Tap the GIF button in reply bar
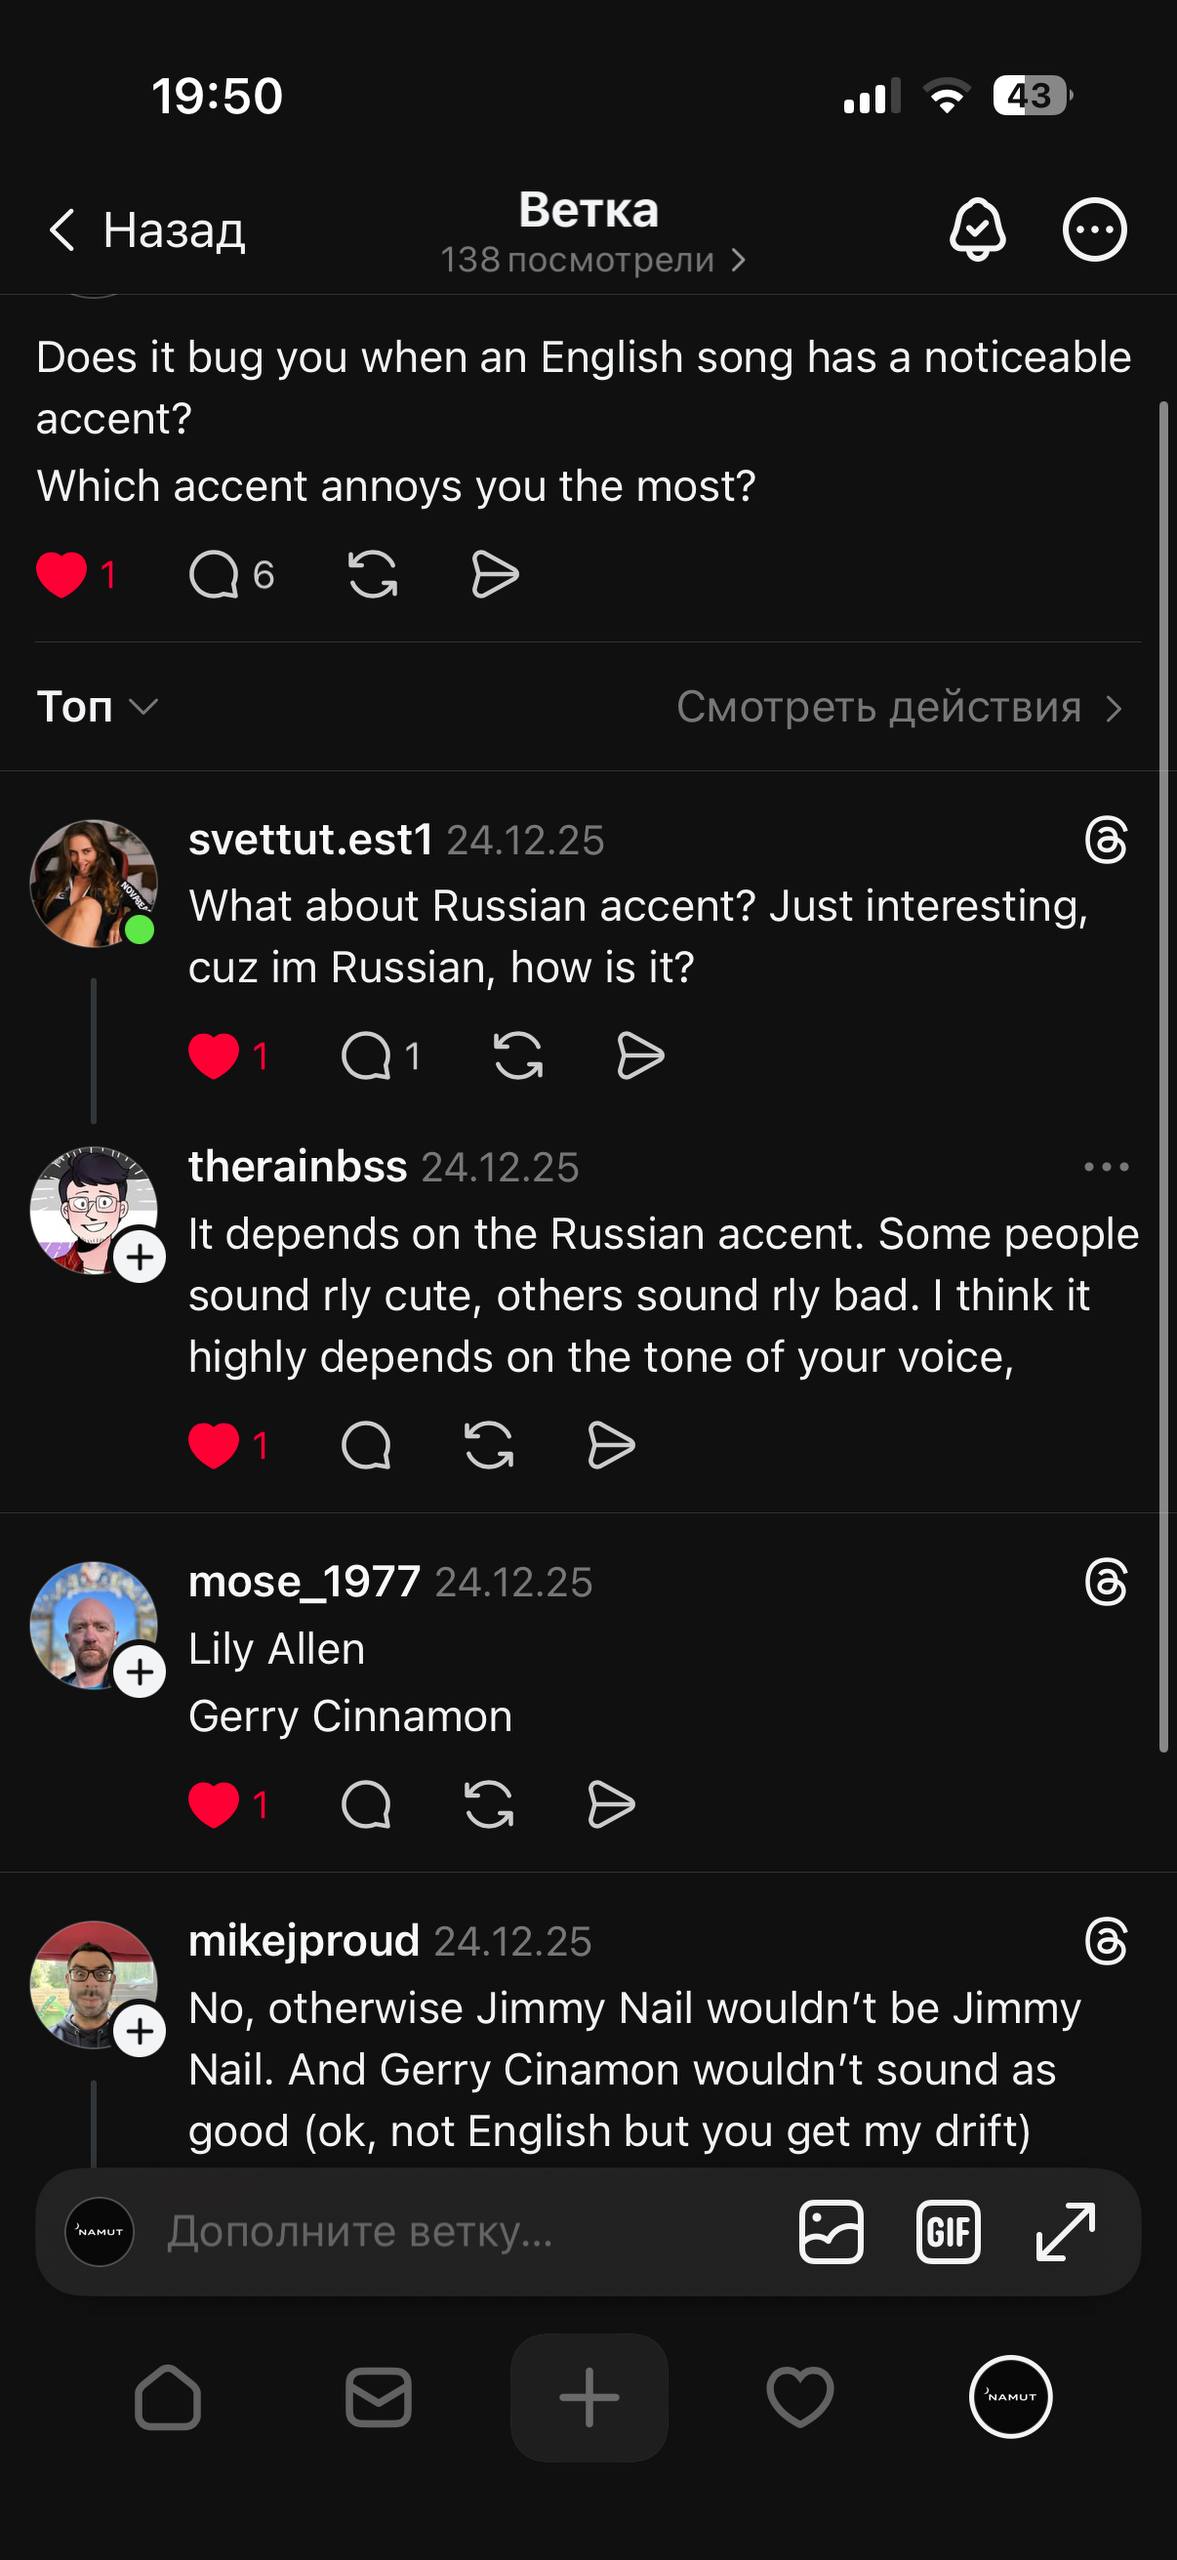The image size is (1177, 2560). click(x=948, y=2231)
